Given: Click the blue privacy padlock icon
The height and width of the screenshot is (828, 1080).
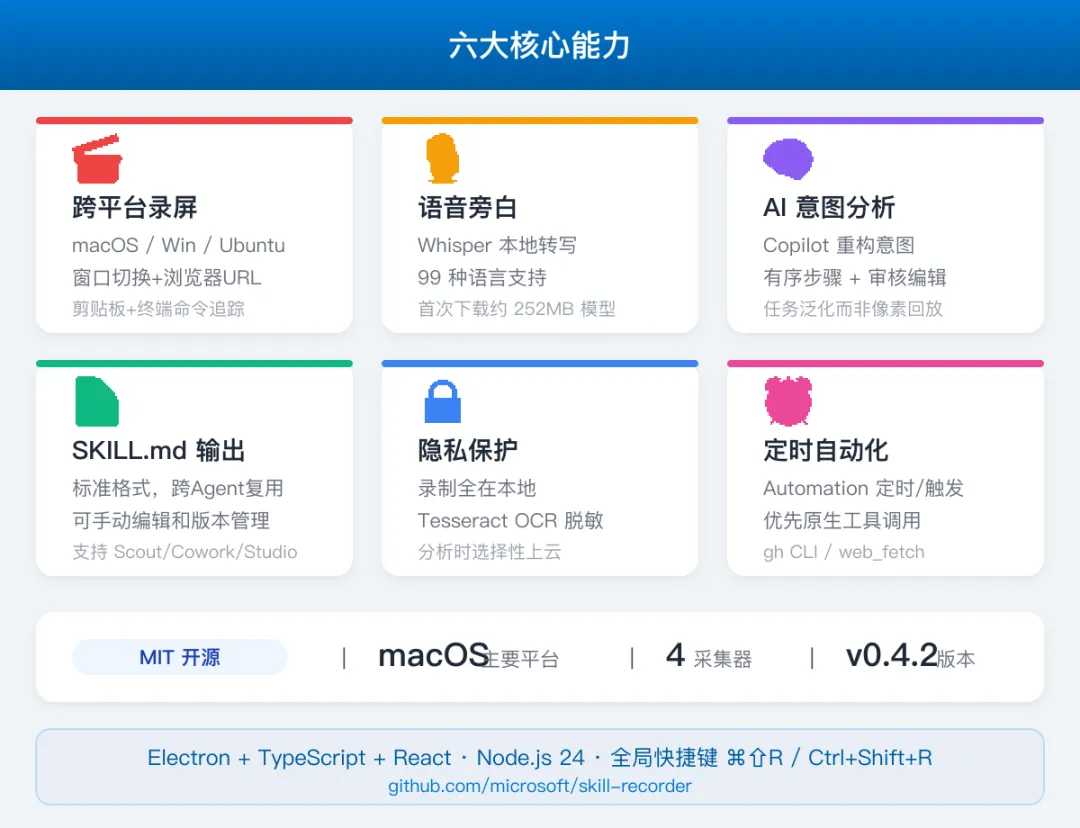Looking at the screenshot, I should [x=442, y=402].
